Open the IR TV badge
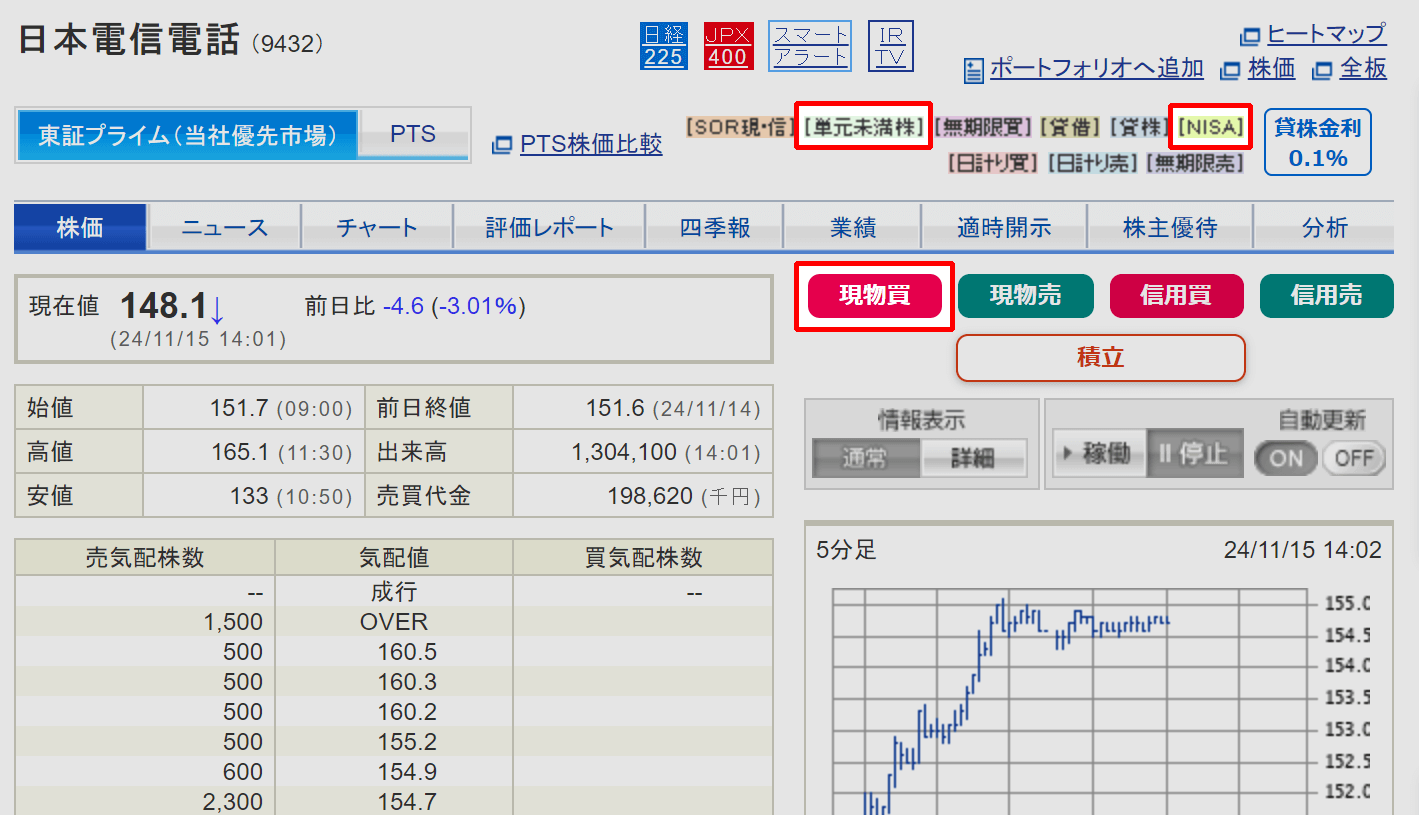1419x815 pixels. point(890,46)
